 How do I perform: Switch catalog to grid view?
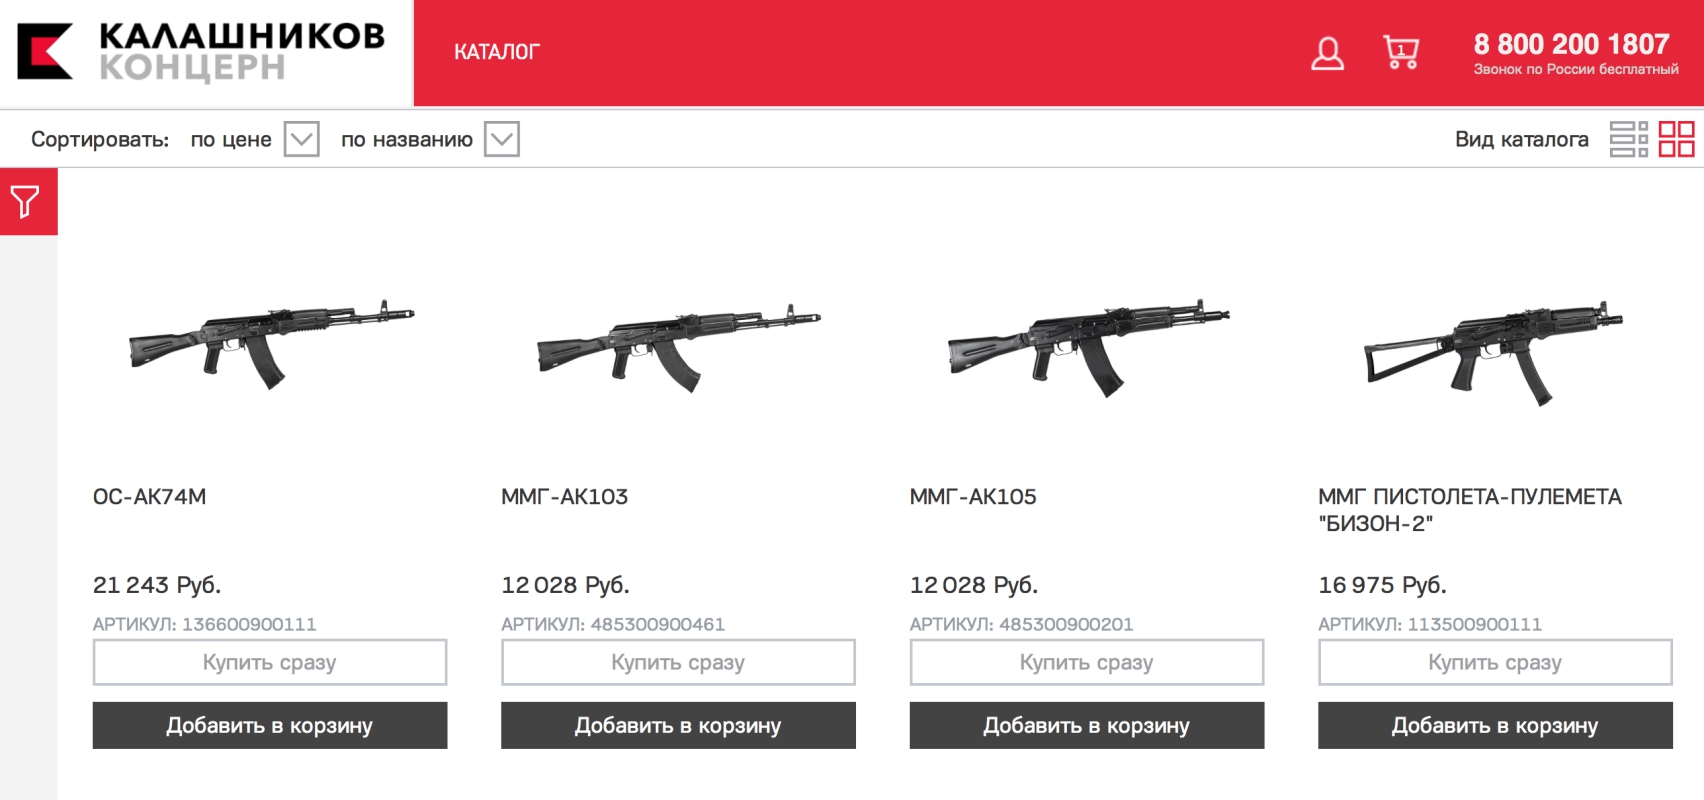click(x=1676, y=139)
